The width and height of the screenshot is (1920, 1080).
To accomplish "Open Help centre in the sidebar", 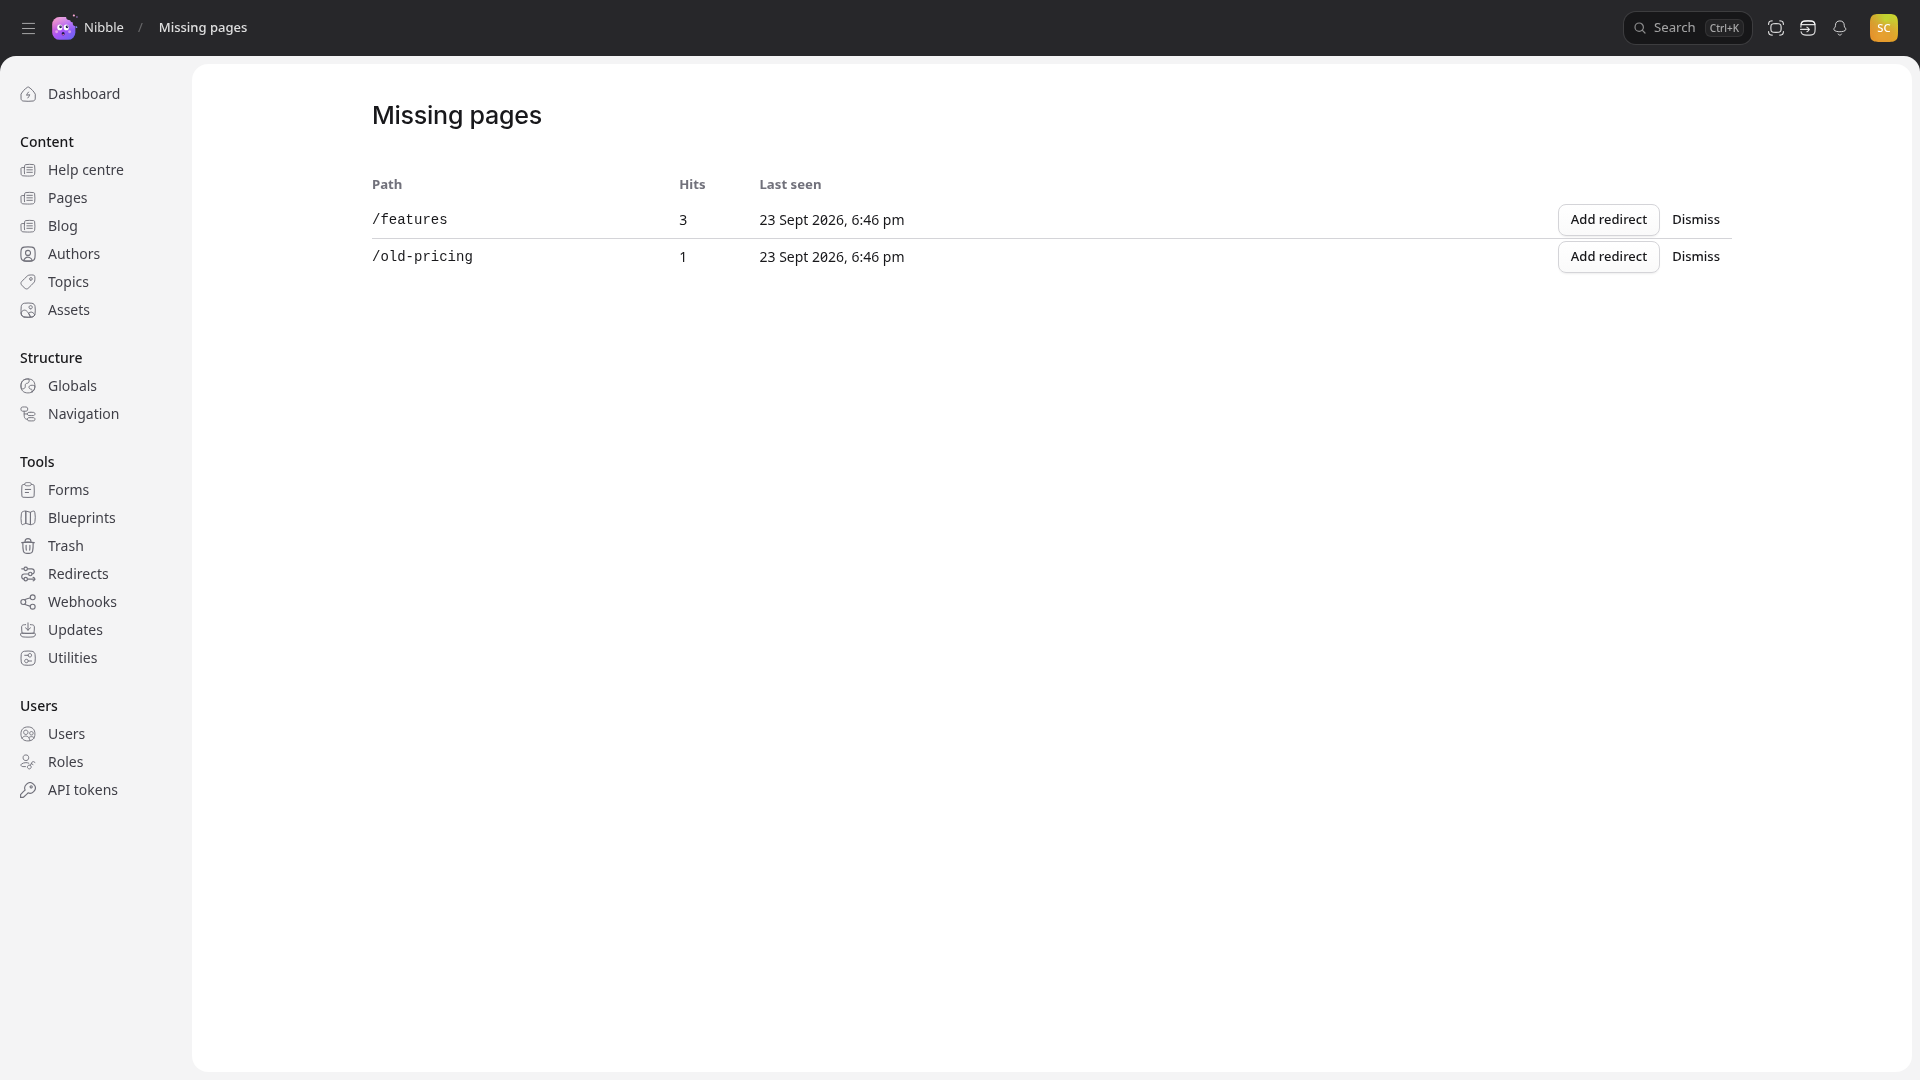I will pyautogui.click(x=86, y=170).
